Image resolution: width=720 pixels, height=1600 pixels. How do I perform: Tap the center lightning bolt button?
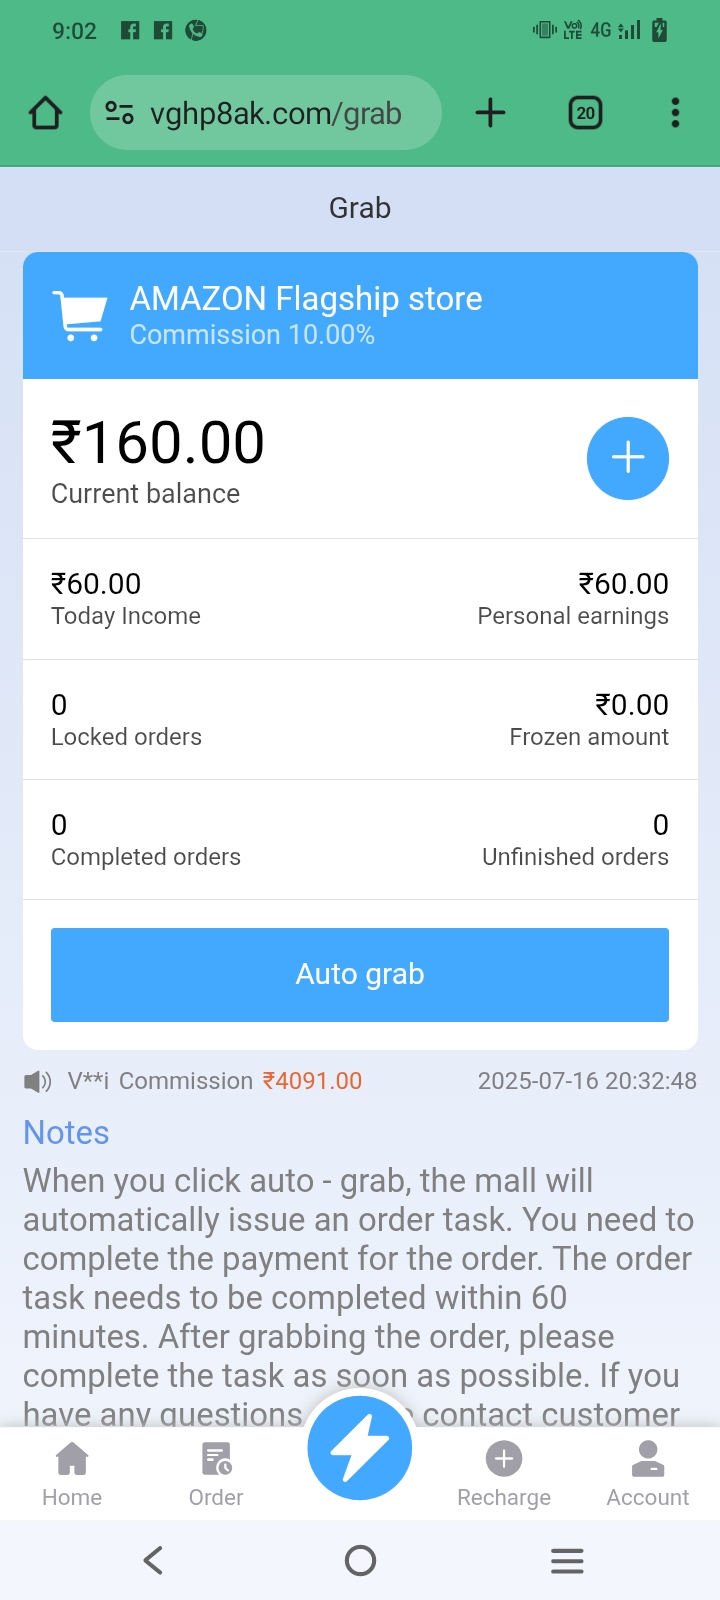[360, 1448]
